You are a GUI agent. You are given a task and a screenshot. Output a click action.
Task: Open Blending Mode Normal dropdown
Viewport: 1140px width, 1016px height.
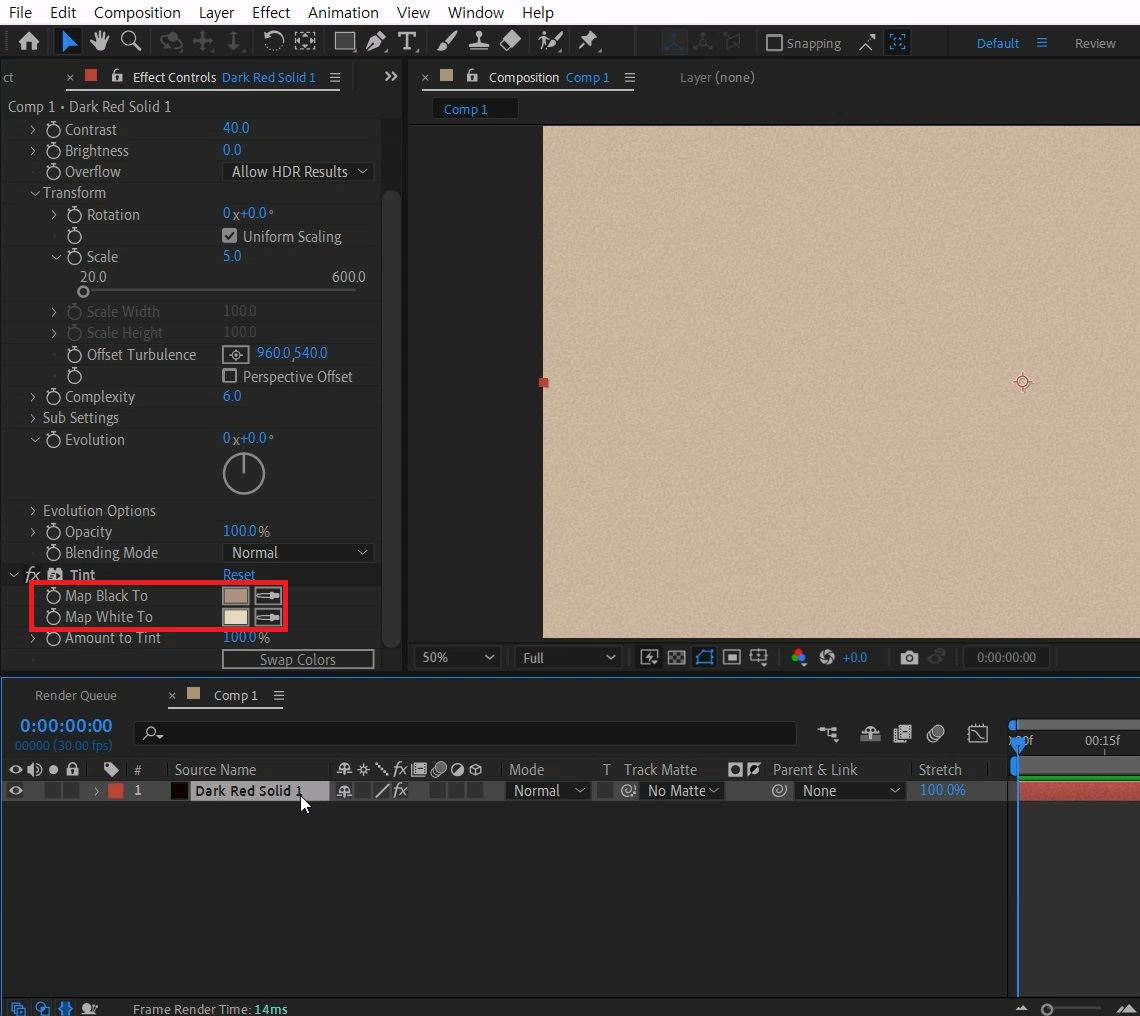tap(298, 553)
